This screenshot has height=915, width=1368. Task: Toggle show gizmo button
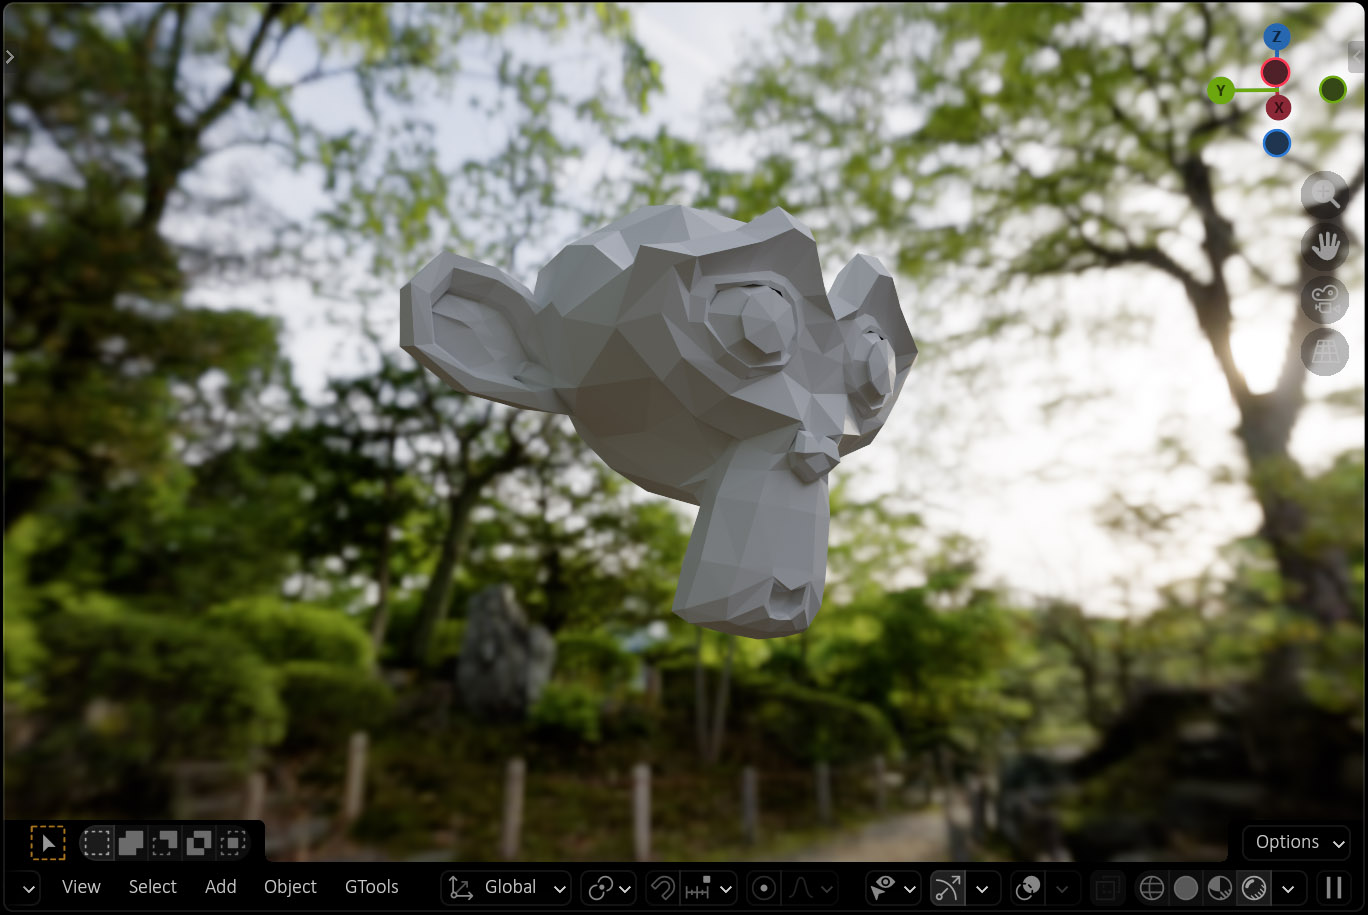point(948,887)
